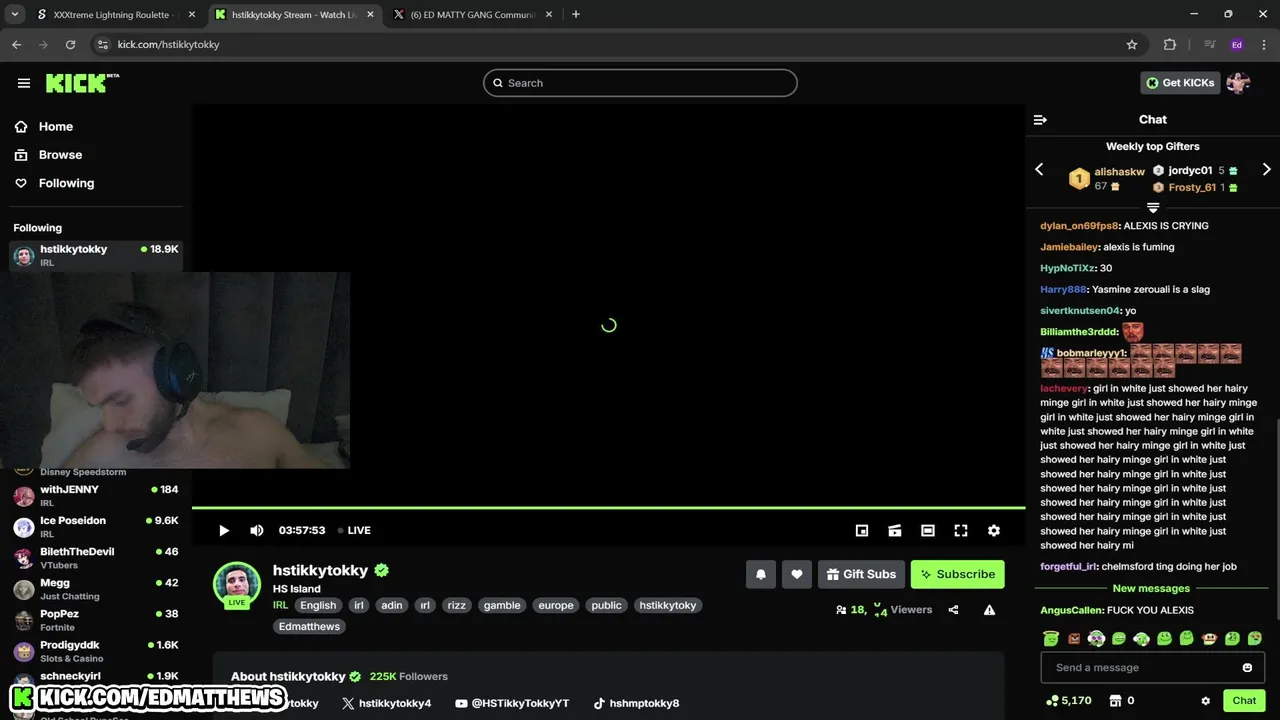Image resolution: width=1280 pixels, height=720 pixels.
Task: Click the English language tag
Action: pos(318,605)
